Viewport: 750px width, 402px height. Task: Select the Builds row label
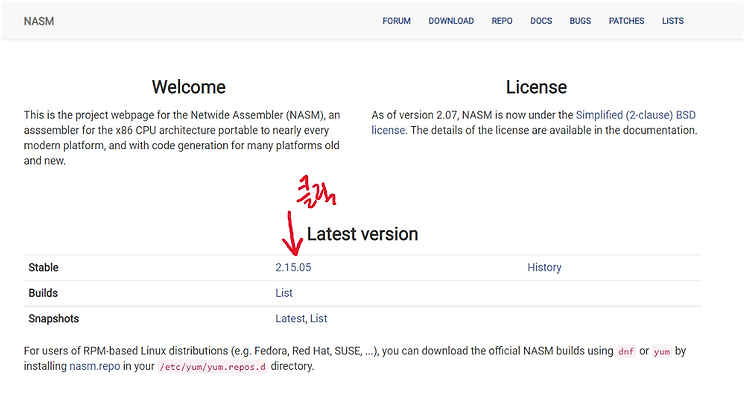(43, 293)
